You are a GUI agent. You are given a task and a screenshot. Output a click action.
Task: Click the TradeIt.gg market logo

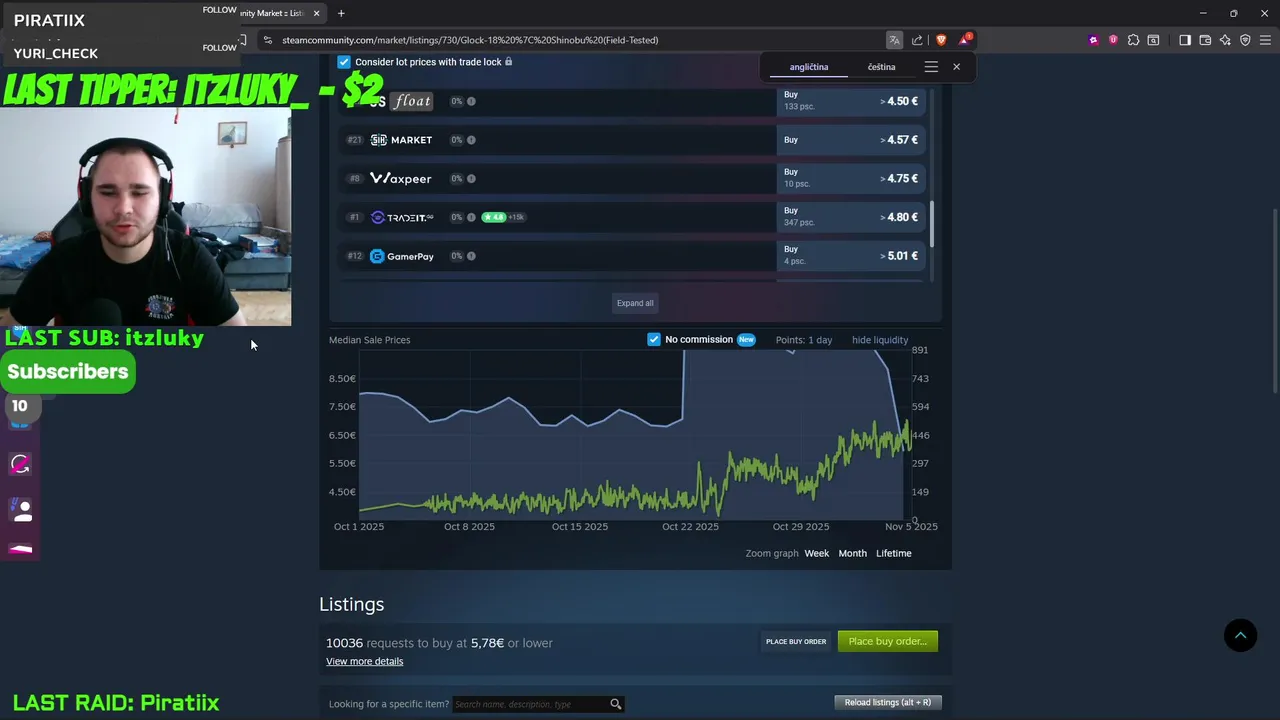(x=402, y=217)
